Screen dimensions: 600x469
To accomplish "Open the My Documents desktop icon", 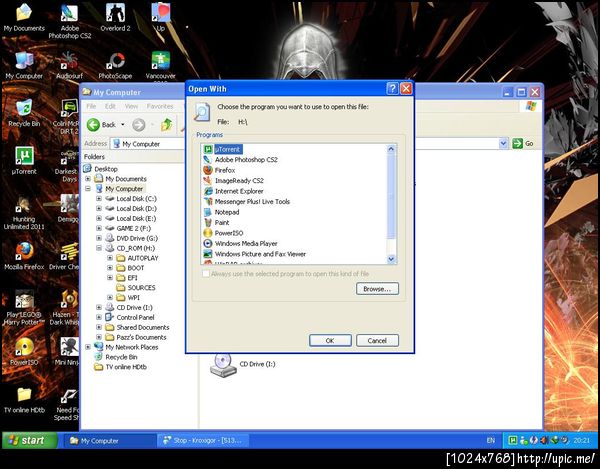I will tap(24, 17).
